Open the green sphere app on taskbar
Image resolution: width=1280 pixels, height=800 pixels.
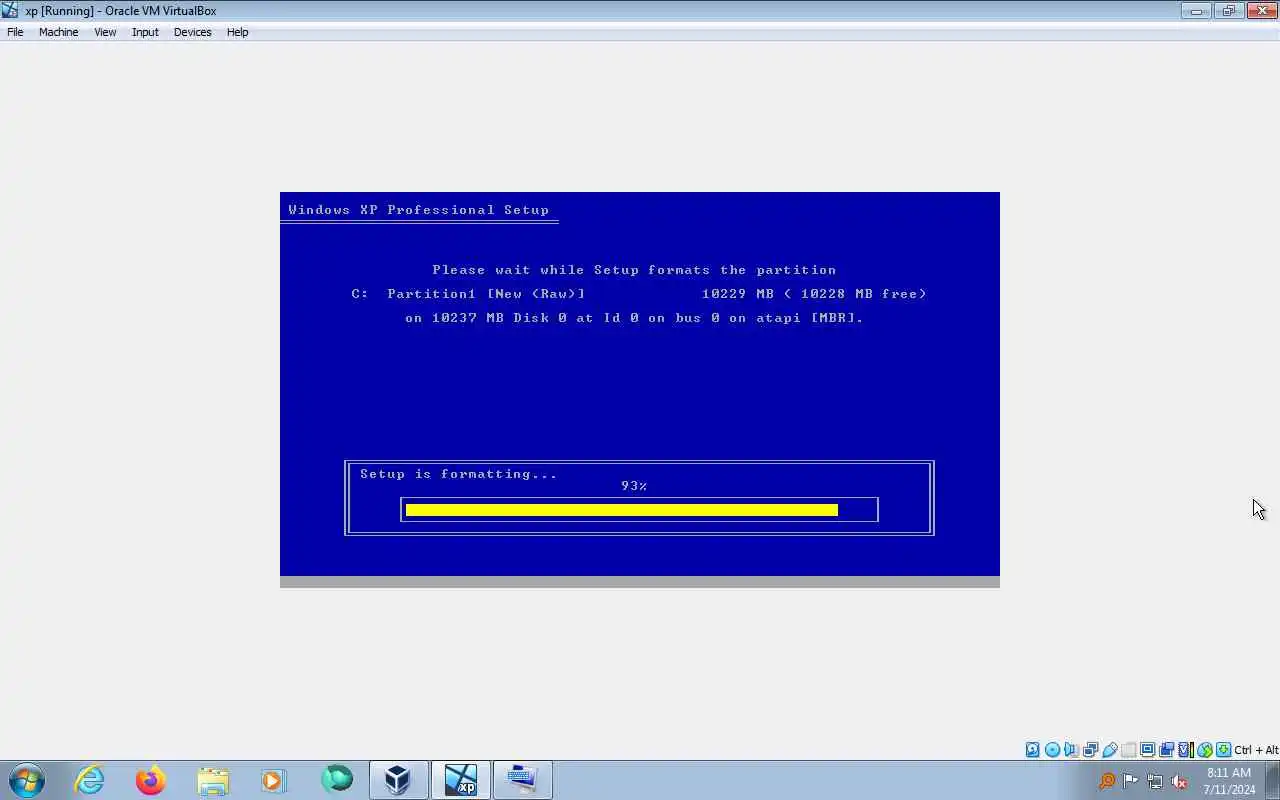337,779
